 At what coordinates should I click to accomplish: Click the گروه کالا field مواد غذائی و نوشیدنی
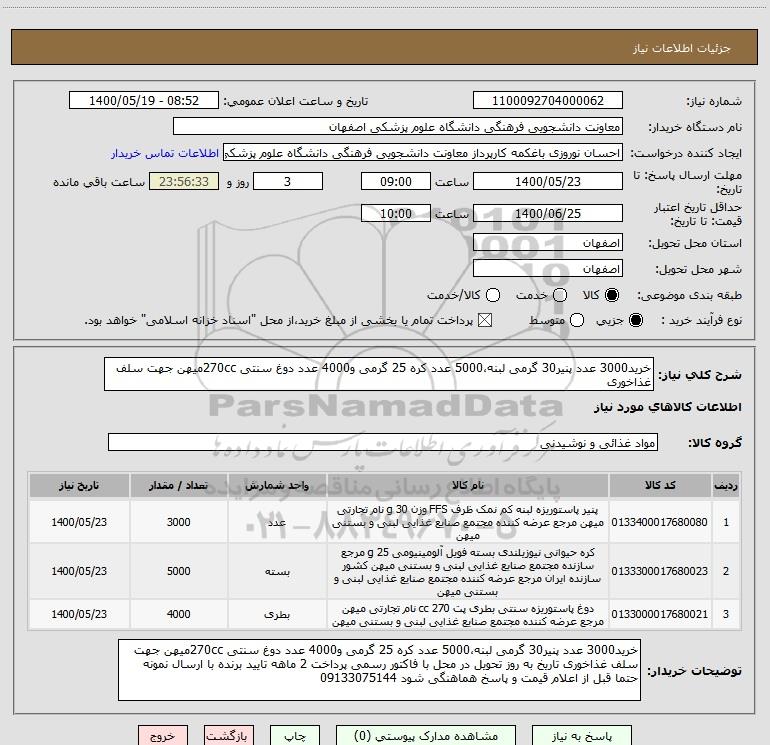coord(383,442)
